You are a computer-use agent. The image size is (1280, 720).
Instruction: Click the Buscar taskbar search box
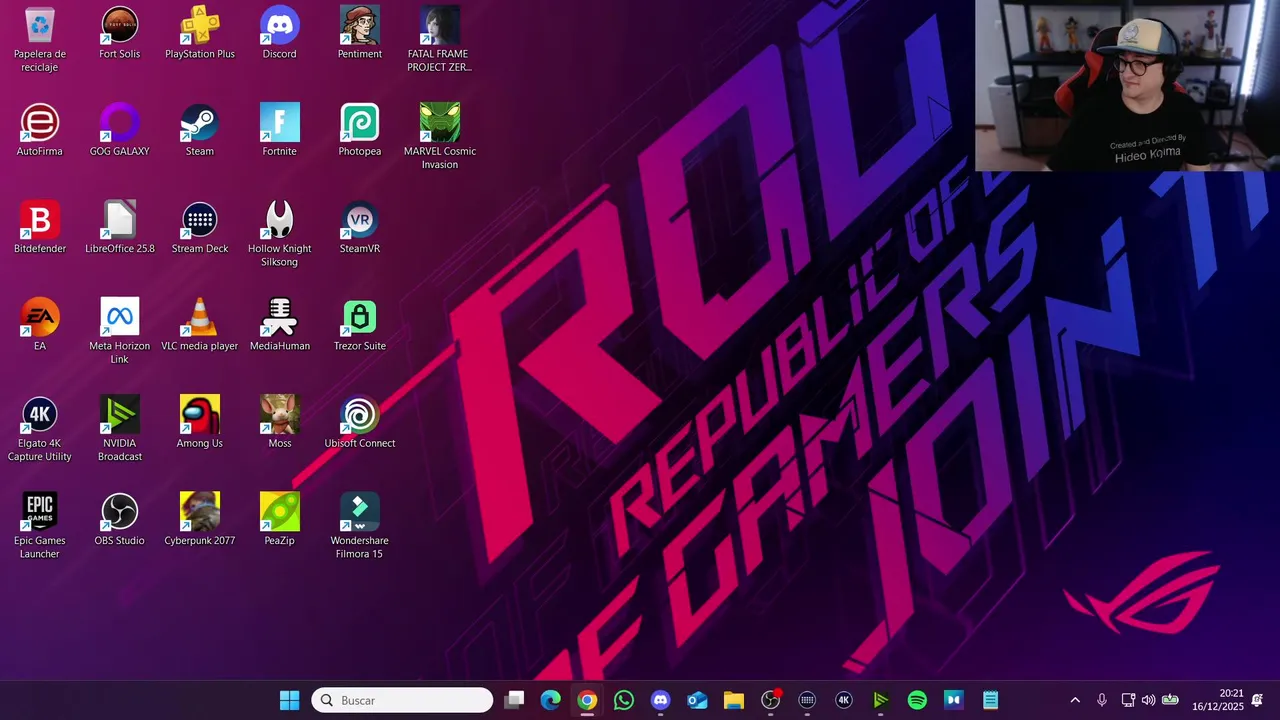402,700
